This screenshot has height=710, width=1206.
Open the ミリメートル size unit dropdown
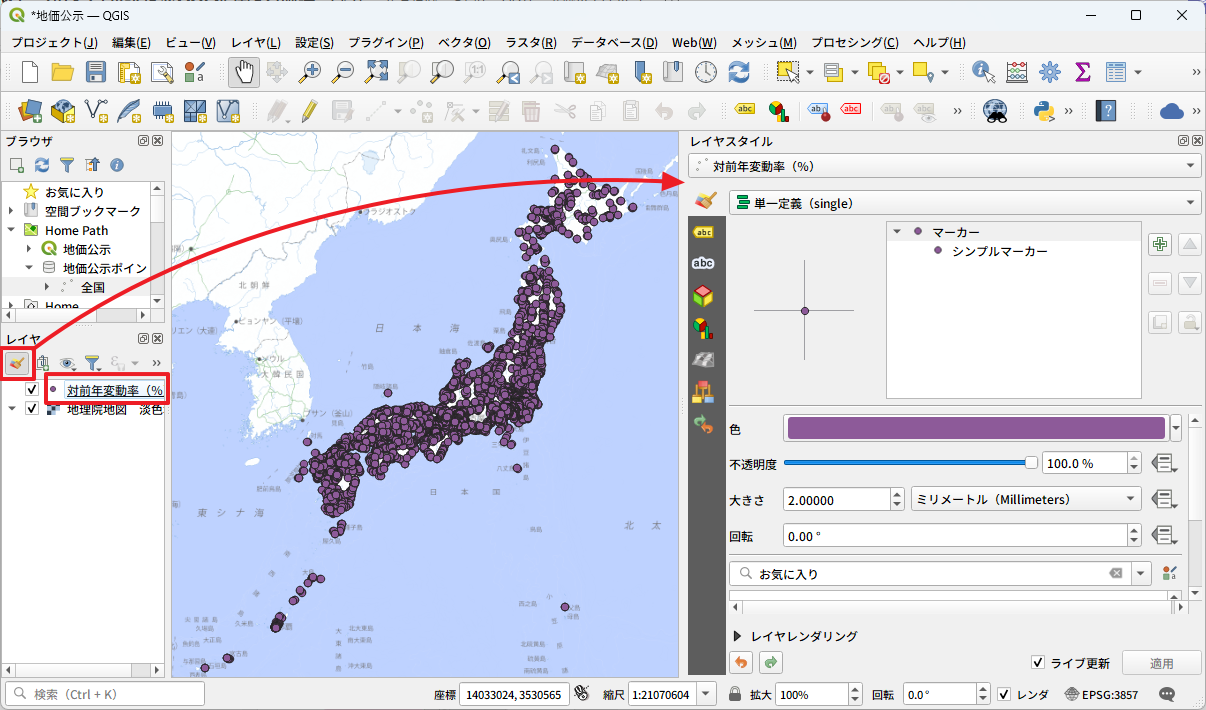[1026, 499]
